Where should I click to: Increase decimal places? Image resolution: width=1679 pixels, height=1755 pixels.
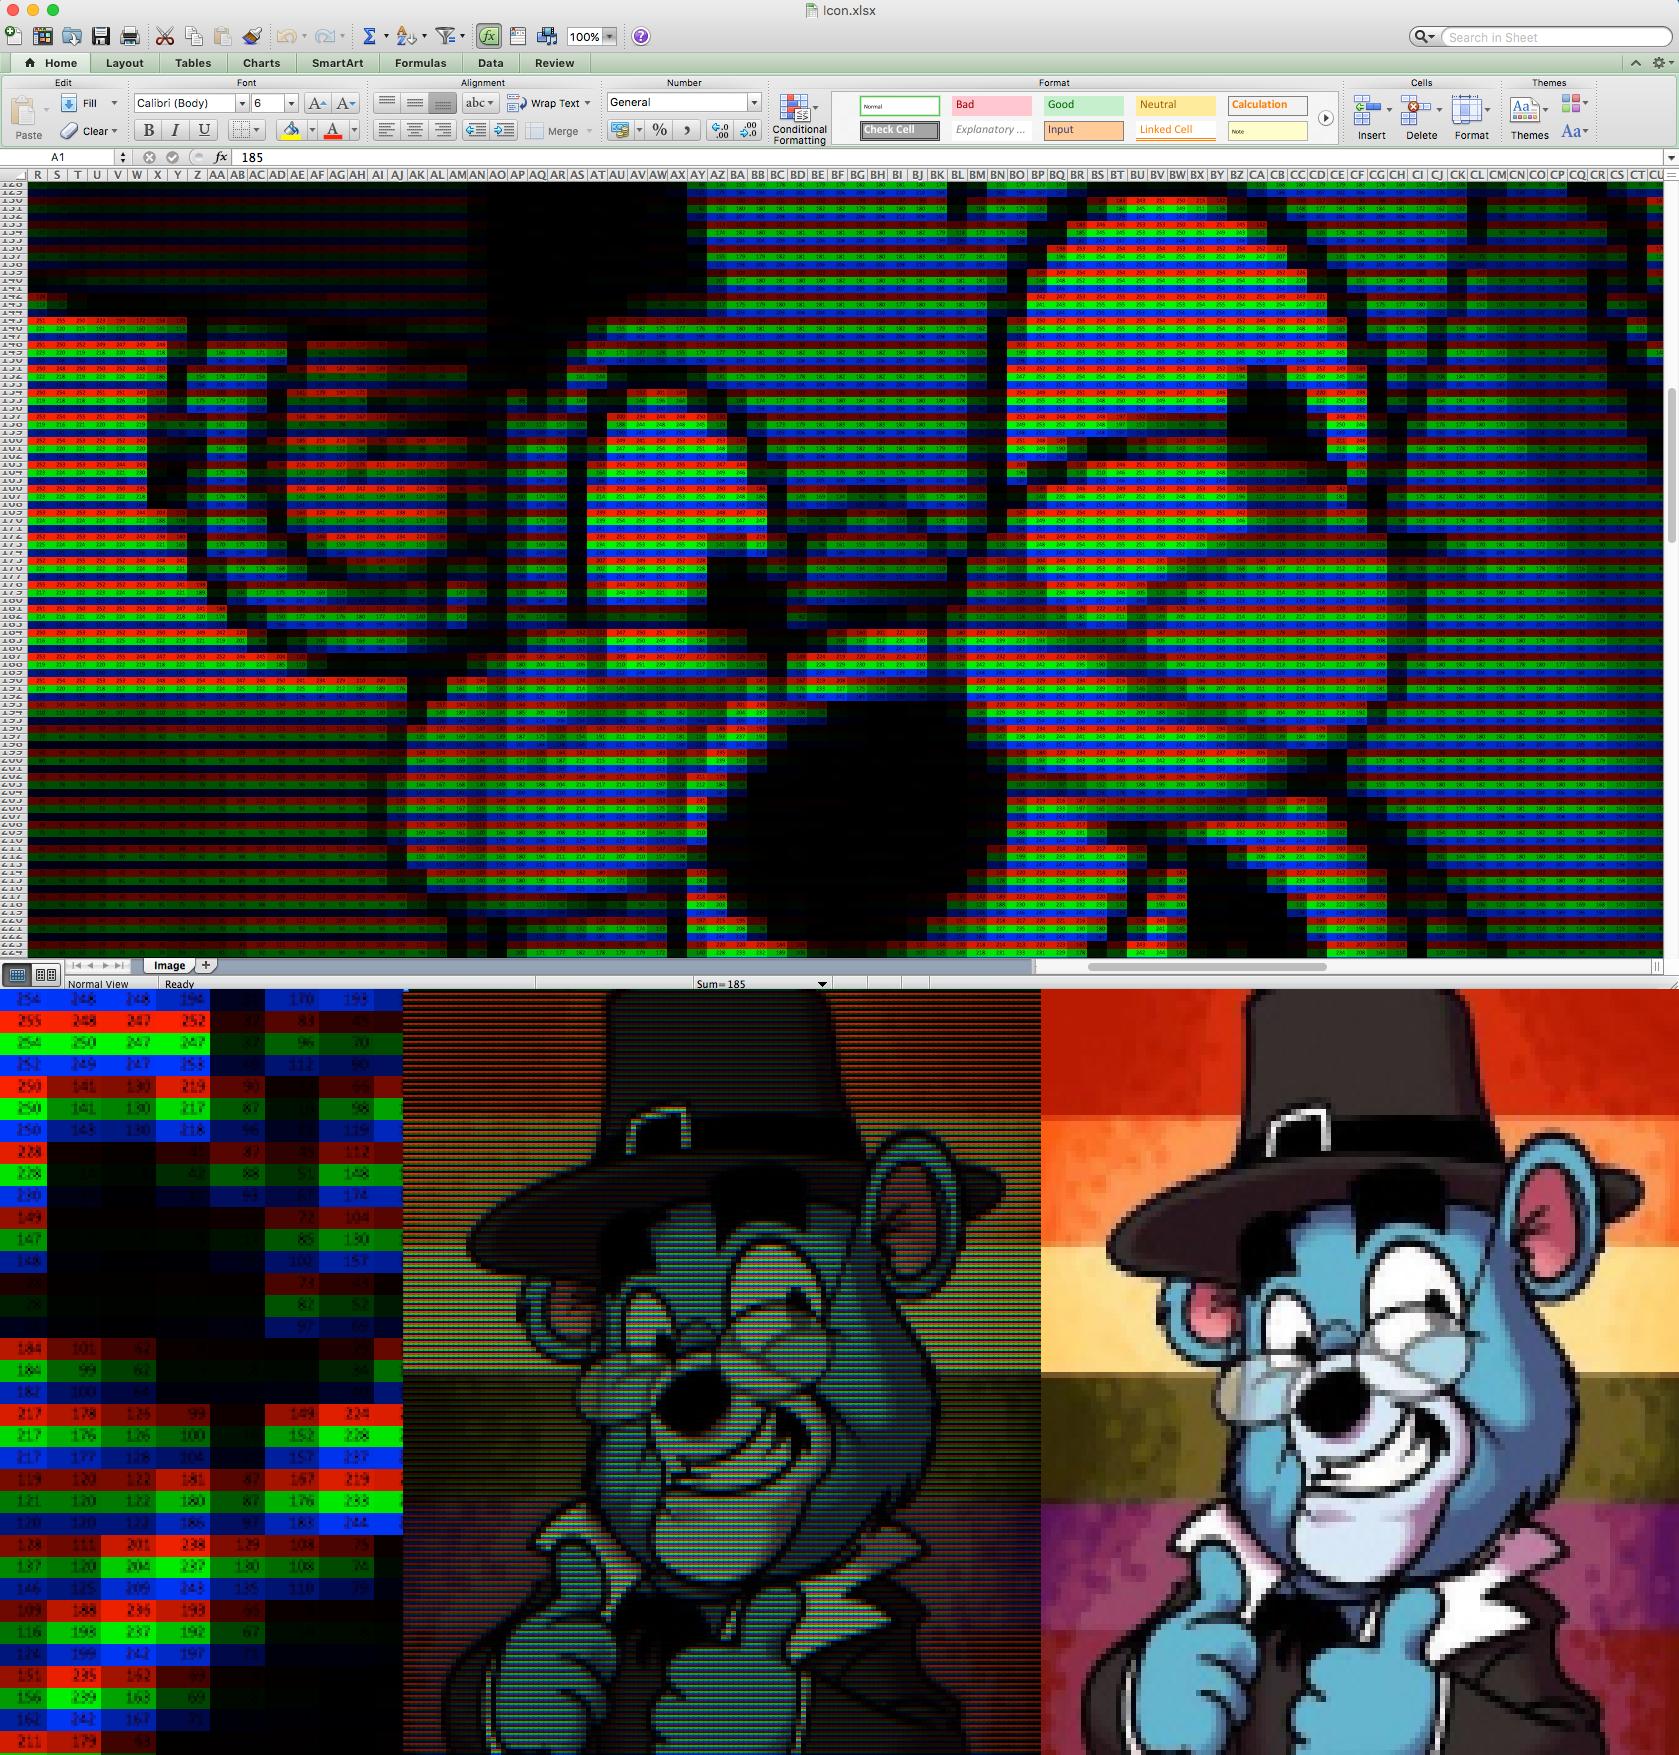click(720, 130)
